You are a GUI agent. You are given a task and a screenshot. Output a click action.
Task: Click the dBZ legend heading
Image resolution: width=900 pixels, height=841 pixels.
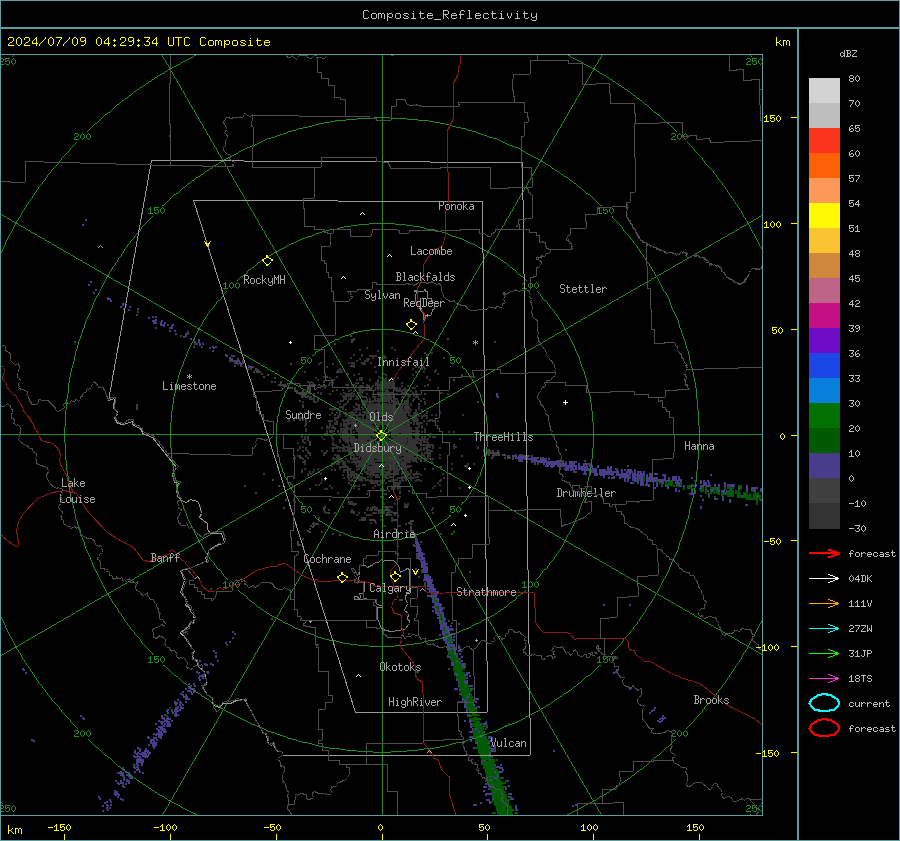tap(848, 53)
